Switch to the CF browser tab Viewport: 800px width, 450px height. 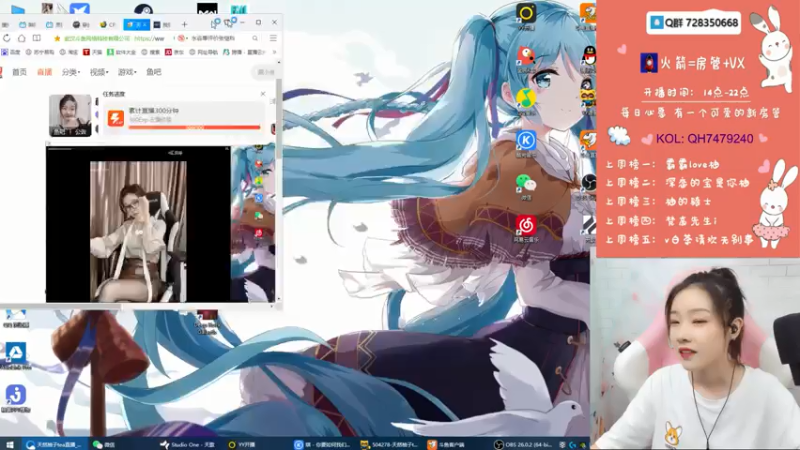tap(108, 24)
